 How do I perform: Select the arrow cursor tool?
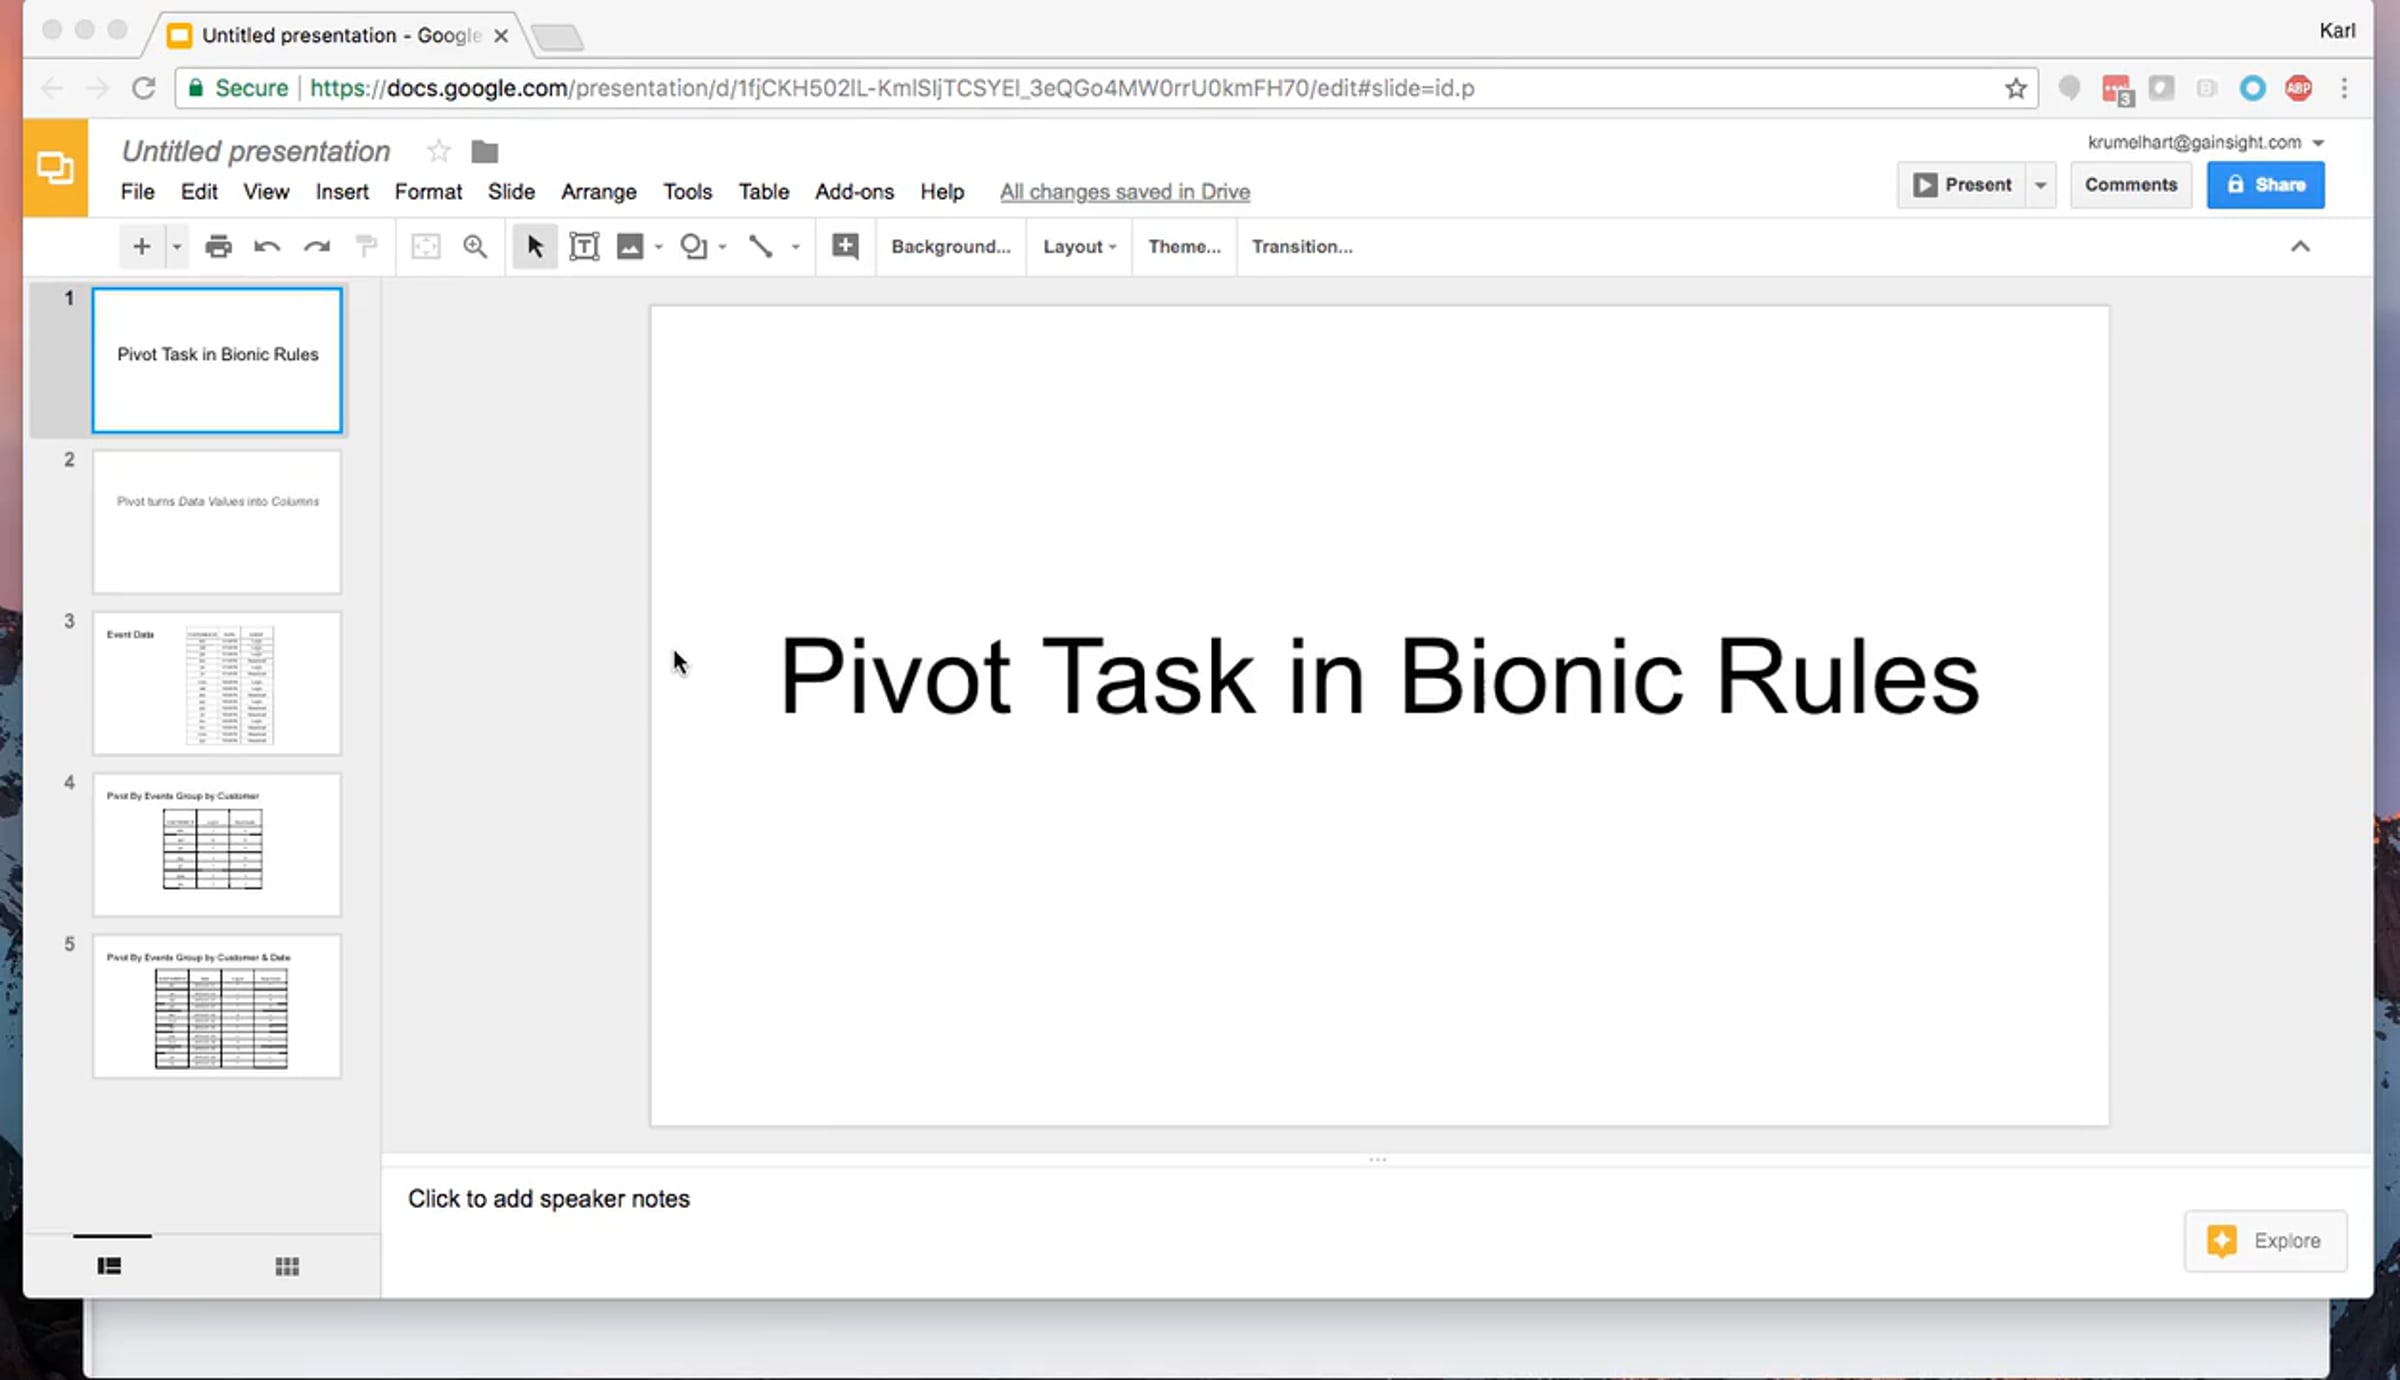click(535, 246)
